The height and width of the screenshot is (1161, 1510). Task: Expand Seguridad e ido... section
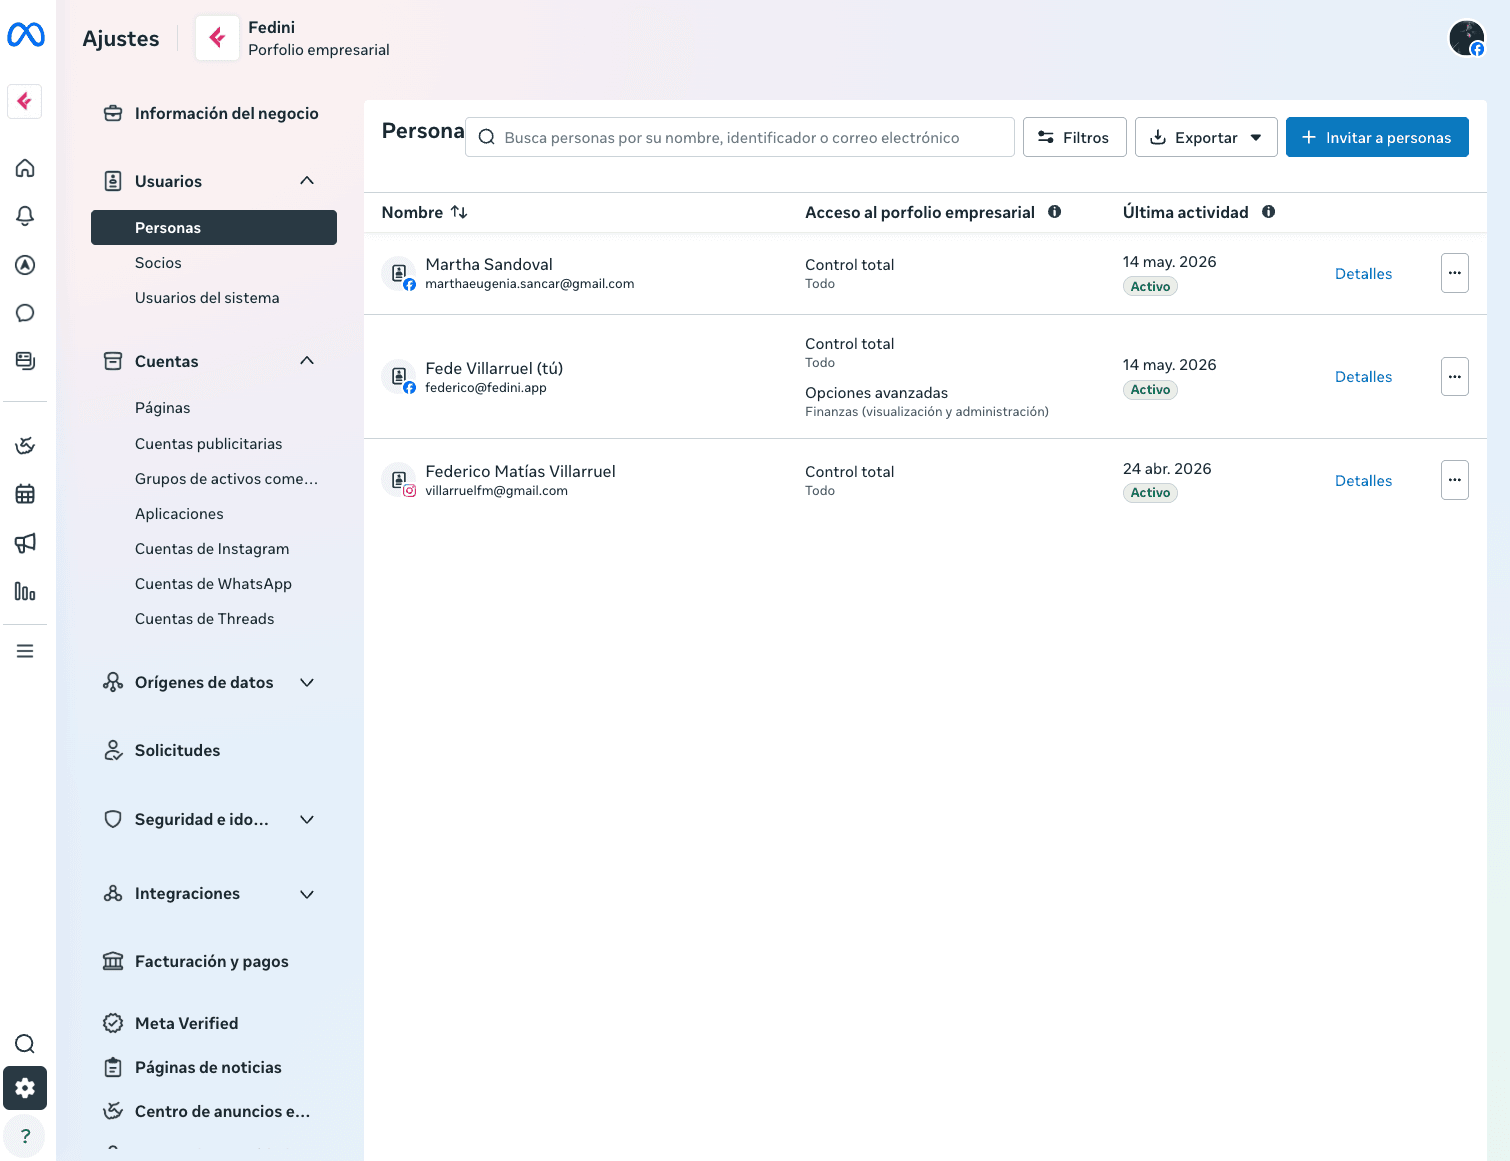click(x=307, y=819)
